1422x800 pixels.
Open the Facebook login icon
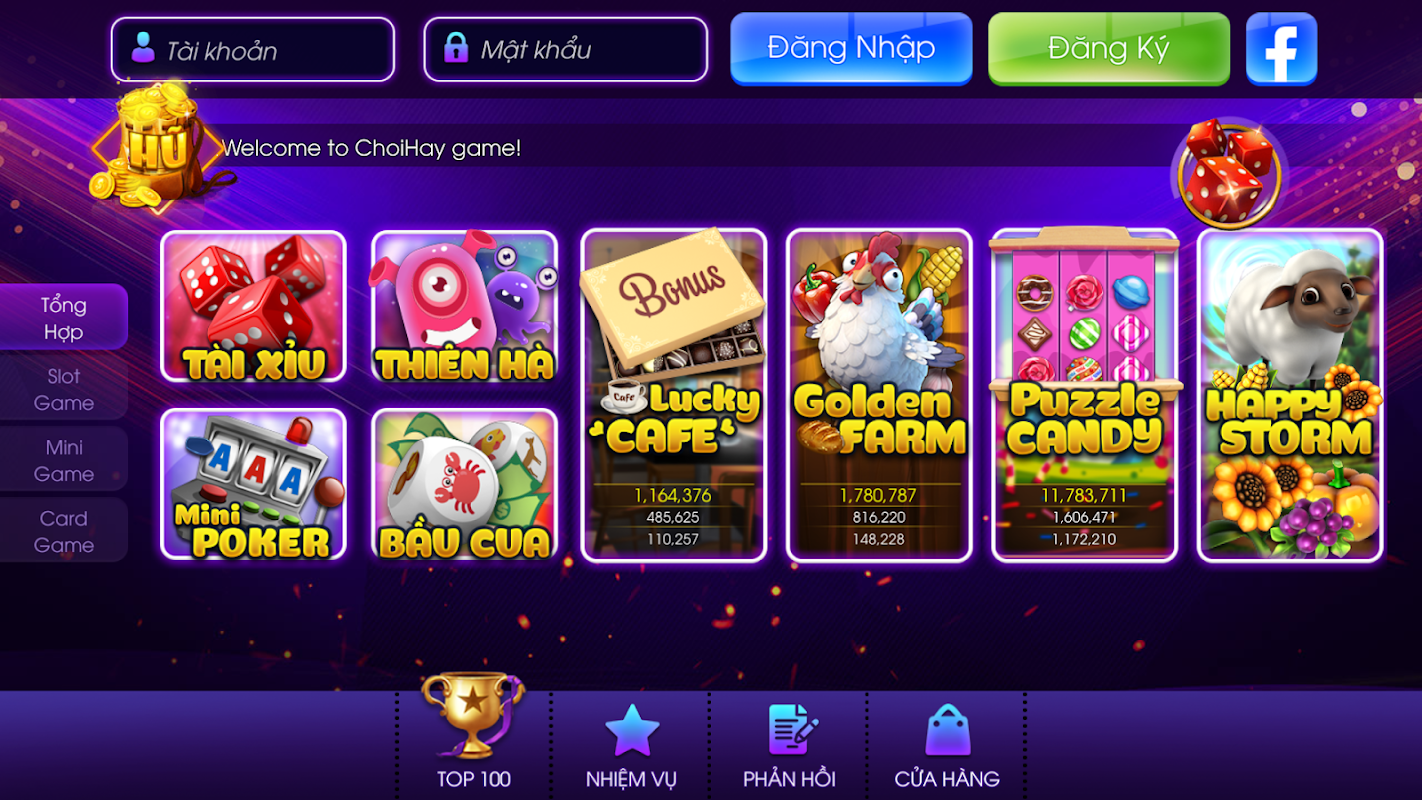tap(1281, 49)
